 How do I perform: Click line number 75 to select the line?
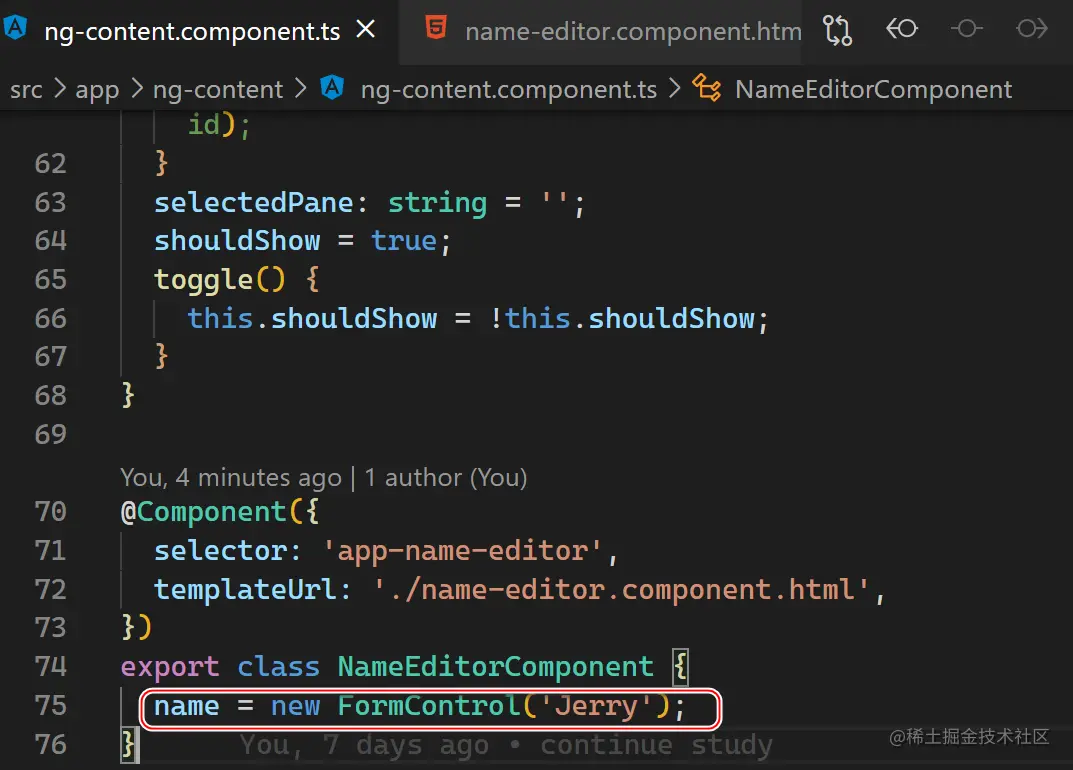50,705
